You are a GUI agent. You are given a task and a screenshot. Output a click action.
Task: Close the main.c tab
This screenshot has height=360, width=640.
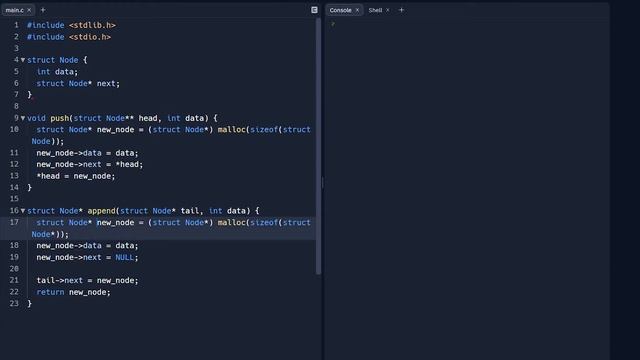point(29,10)
